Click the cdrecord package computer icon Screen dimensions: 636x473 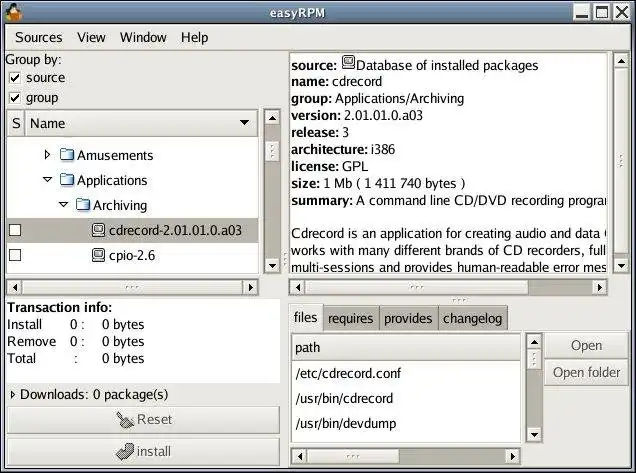99,230
